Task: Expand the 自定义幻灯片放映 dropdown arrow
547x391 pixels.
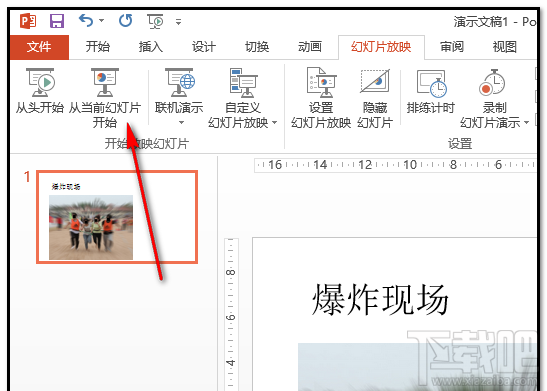Action: [x=274, y=122]
